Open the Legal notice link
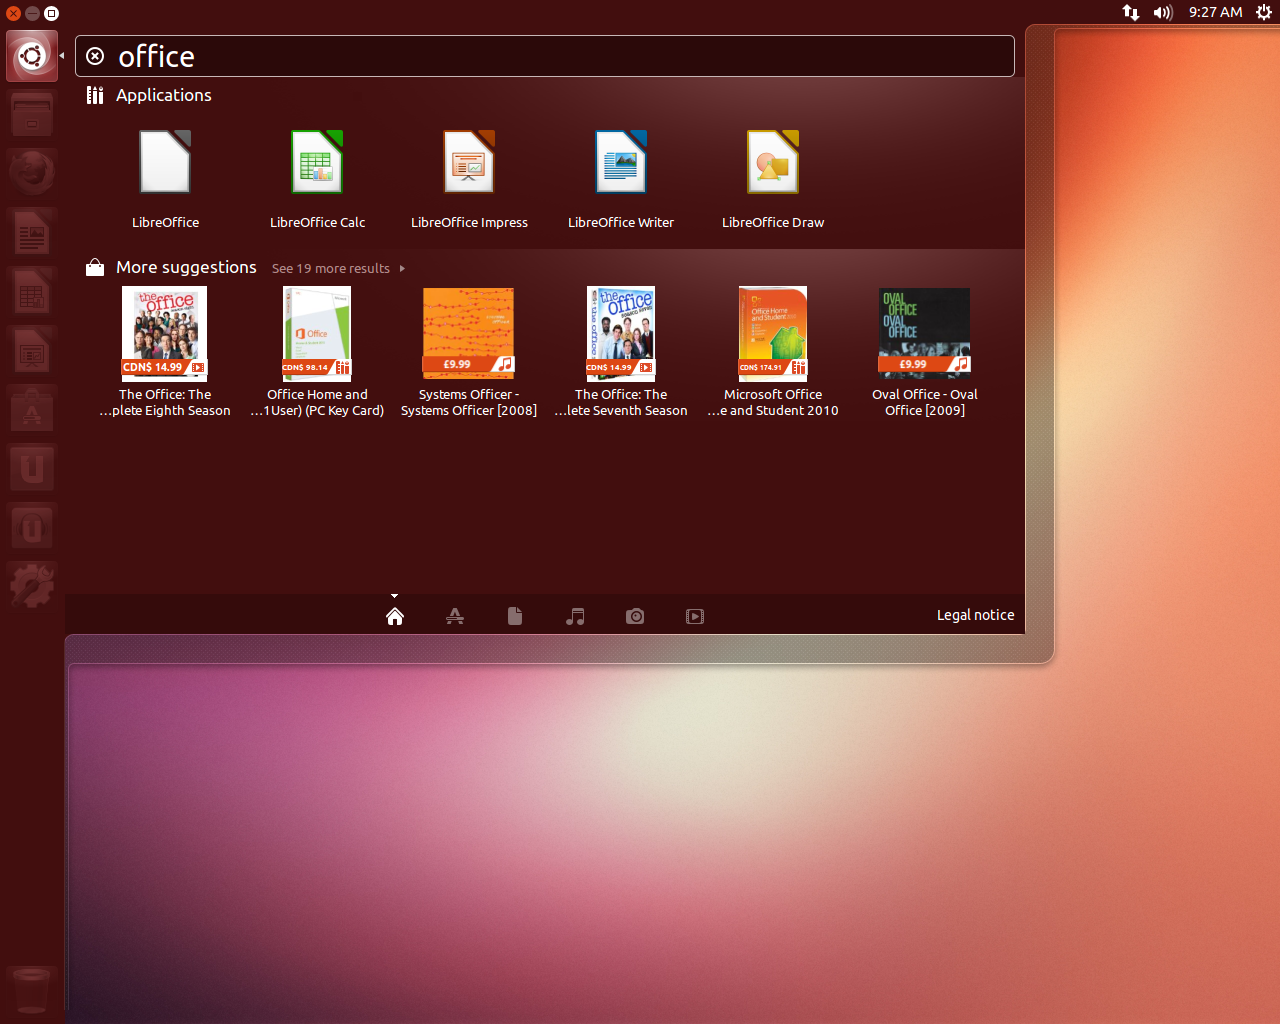Screen dimensions: 1280x1024 coord(975,615)
